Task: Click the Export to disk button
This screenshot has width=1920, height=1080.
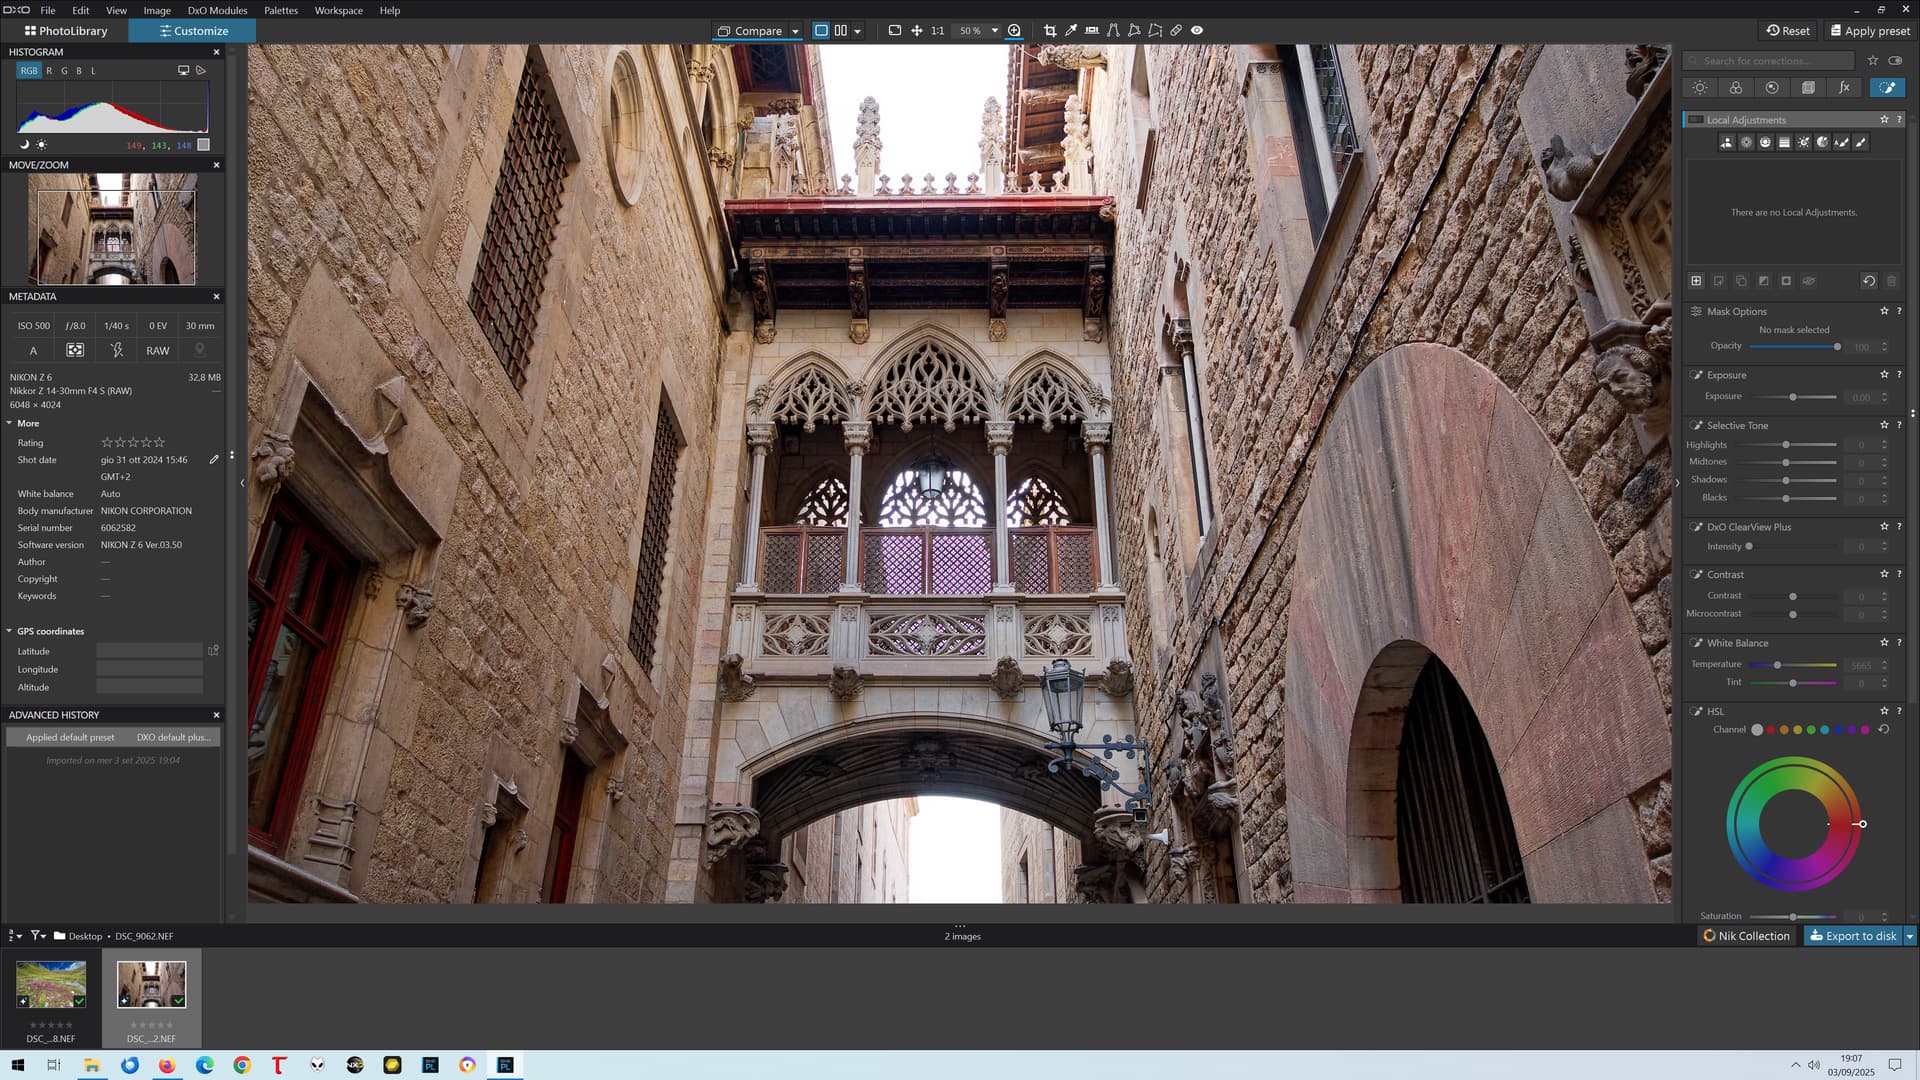Action: click(x=1853, y=936)
